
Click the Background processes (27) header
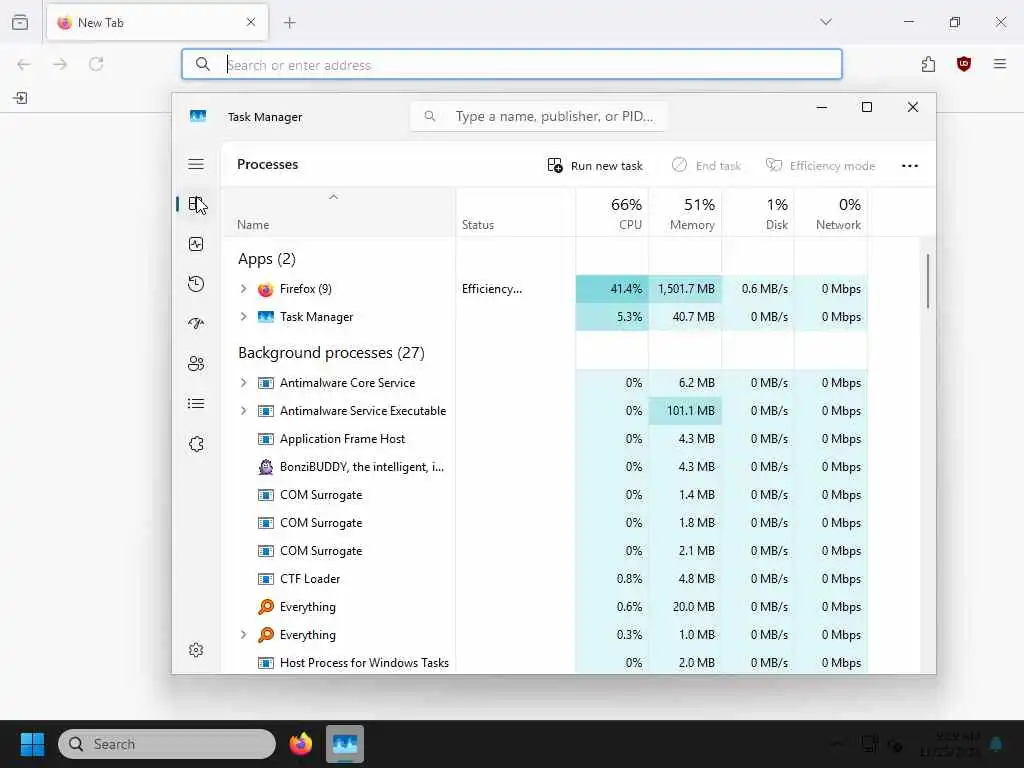(x=331, y=353)
